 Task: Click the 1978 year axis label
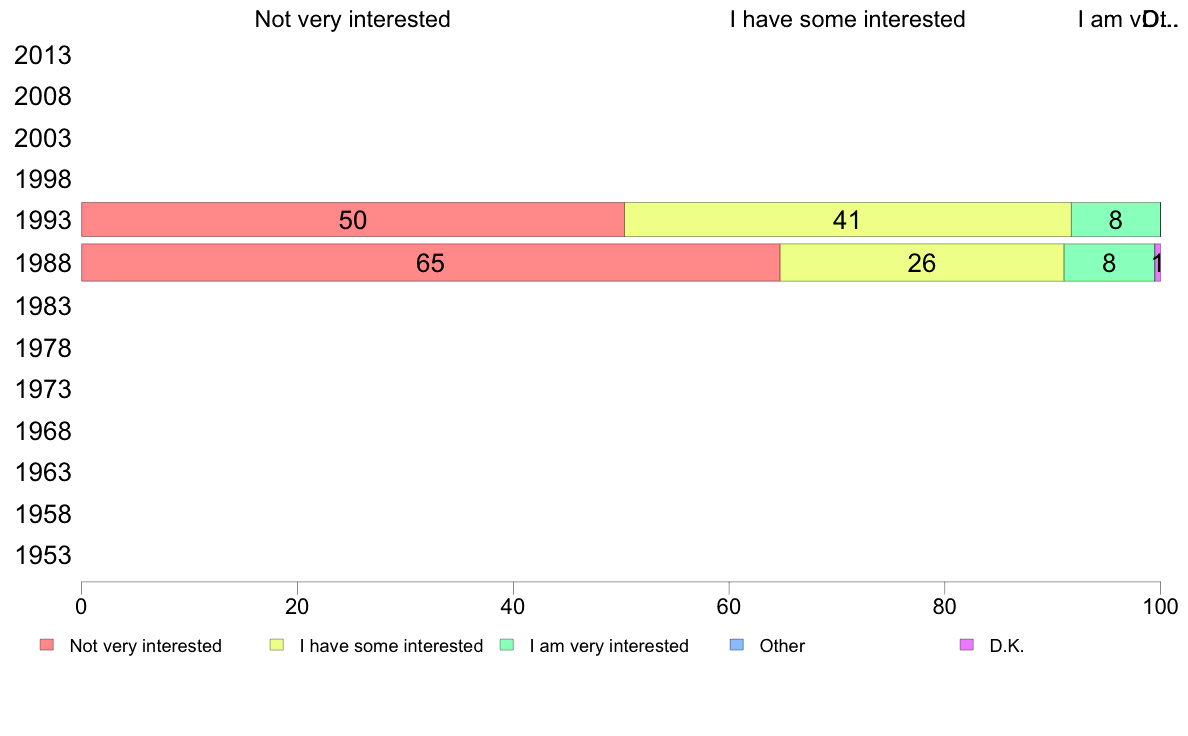(43, 349)
